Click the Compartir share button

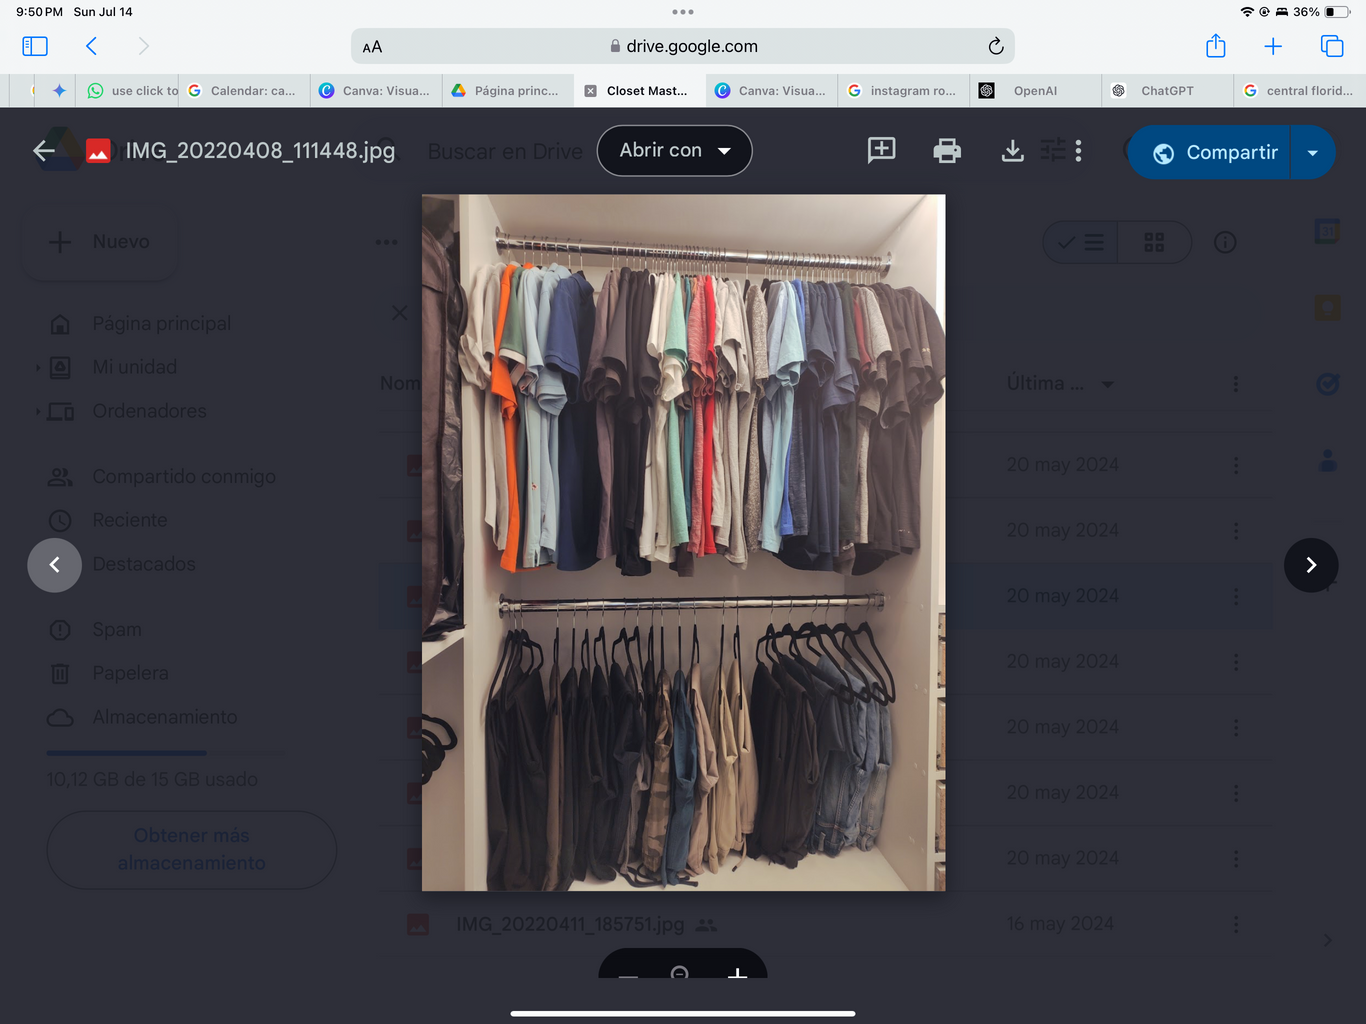1214,153
